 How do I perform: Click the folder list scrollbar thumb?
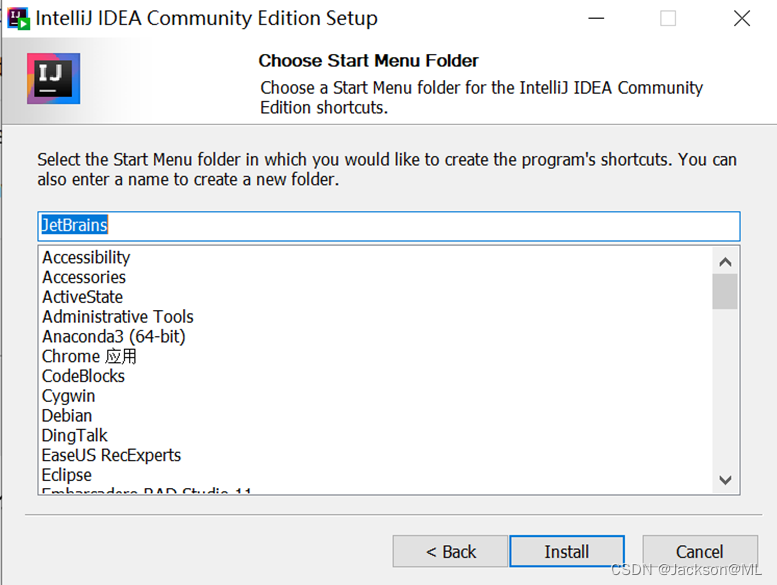tap(725, 292)
